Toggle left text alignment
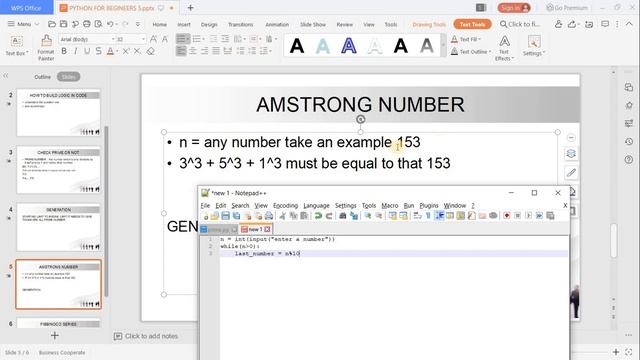640x360 pixels. tap(181, 51)
